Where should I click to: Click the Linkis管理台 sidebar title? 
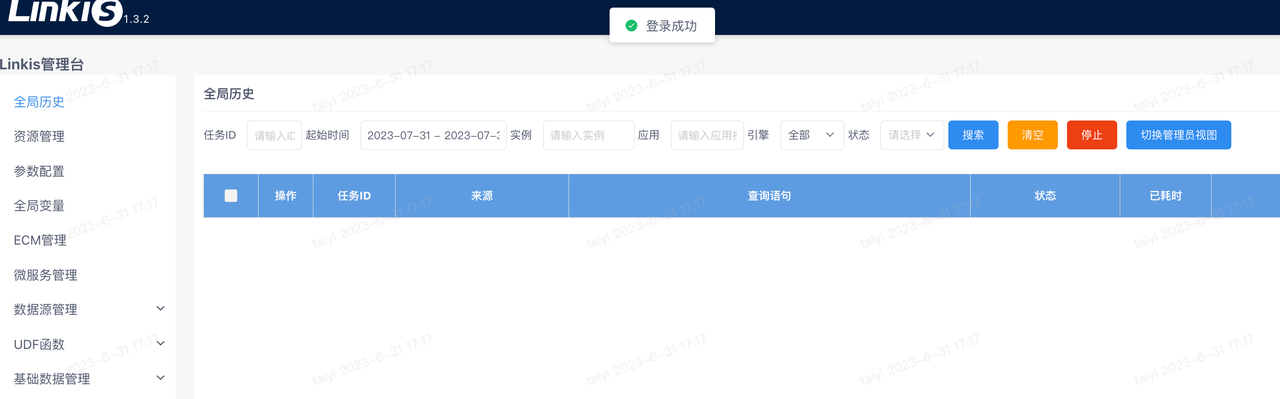pos(42,64)
